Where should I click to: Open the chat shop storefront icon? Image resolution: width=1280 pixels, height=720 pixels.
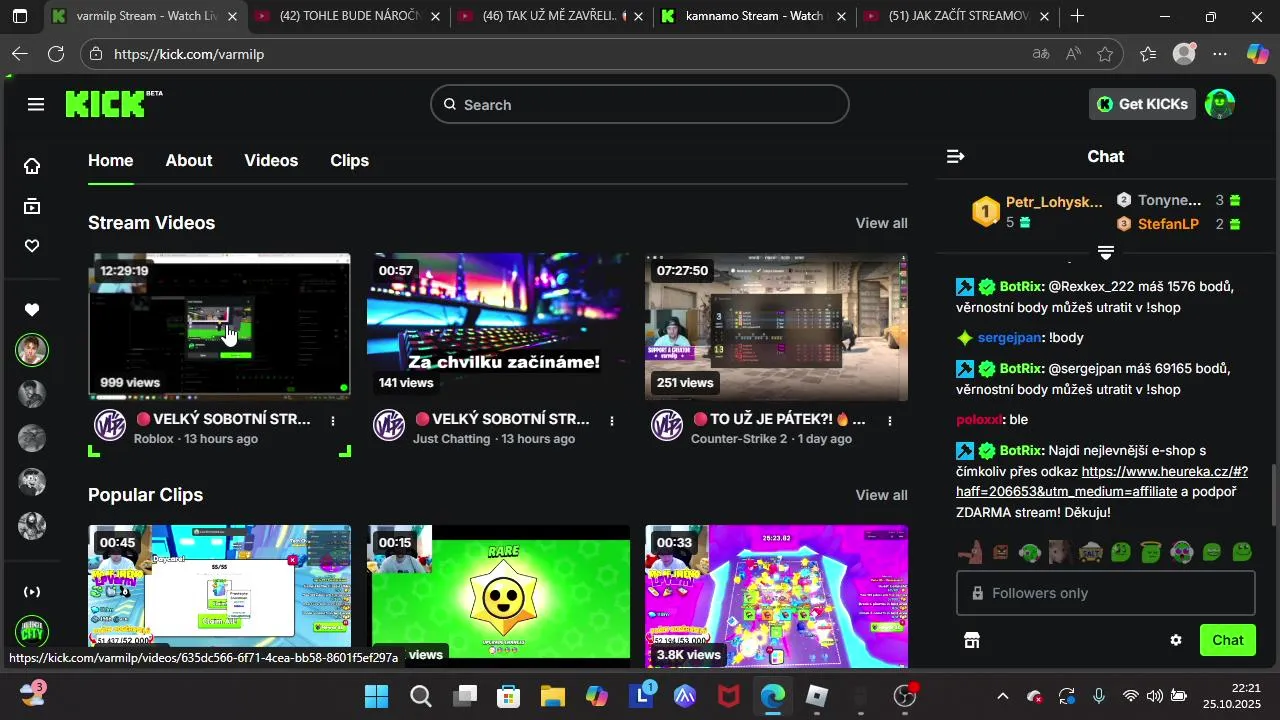(971, 640)
